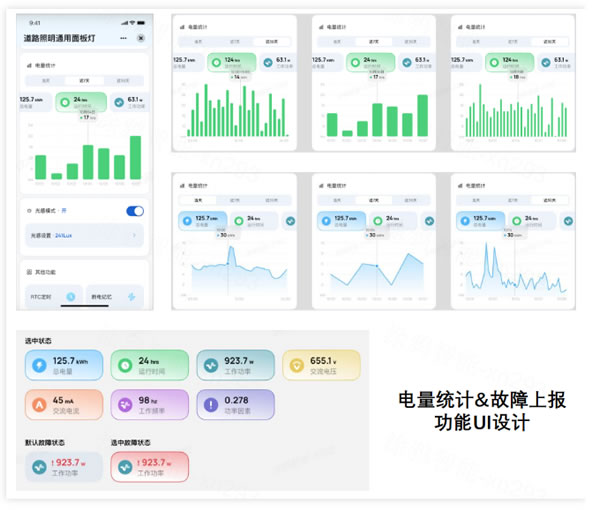This screenshot has width=600, height=512.
Task: Click the purple 工作频率 98 hz card icon
Action: [125, 404]
